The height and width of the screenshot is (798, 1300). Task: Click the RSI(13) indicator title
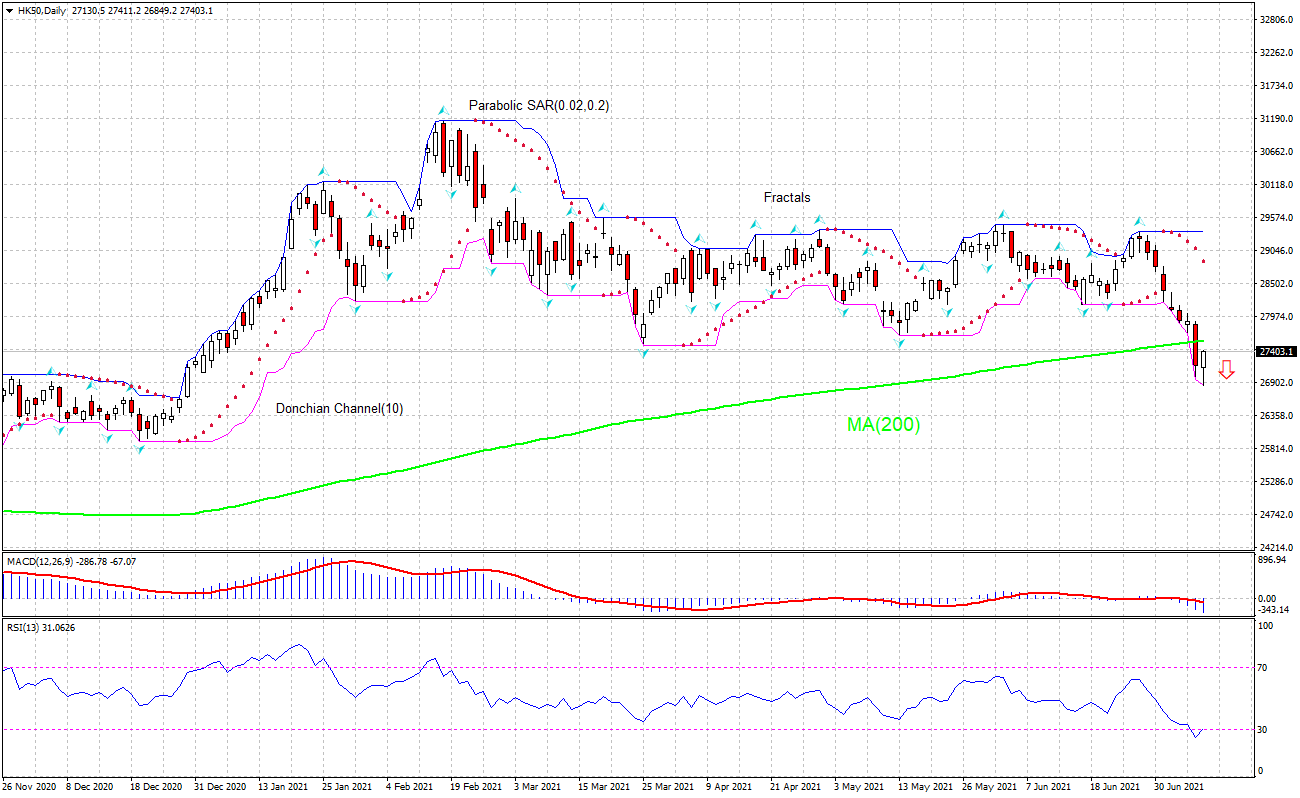click(22, 627)
